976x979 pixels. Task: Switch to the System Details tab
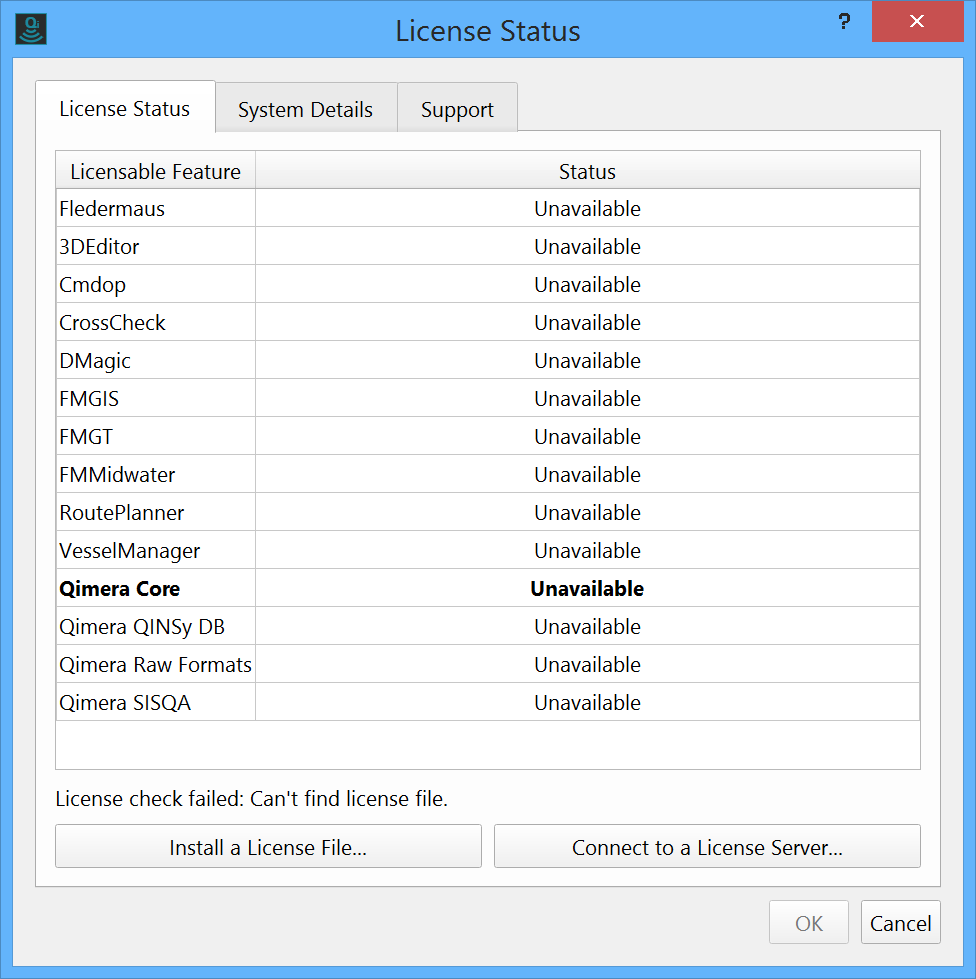click(x=306, y=109)
